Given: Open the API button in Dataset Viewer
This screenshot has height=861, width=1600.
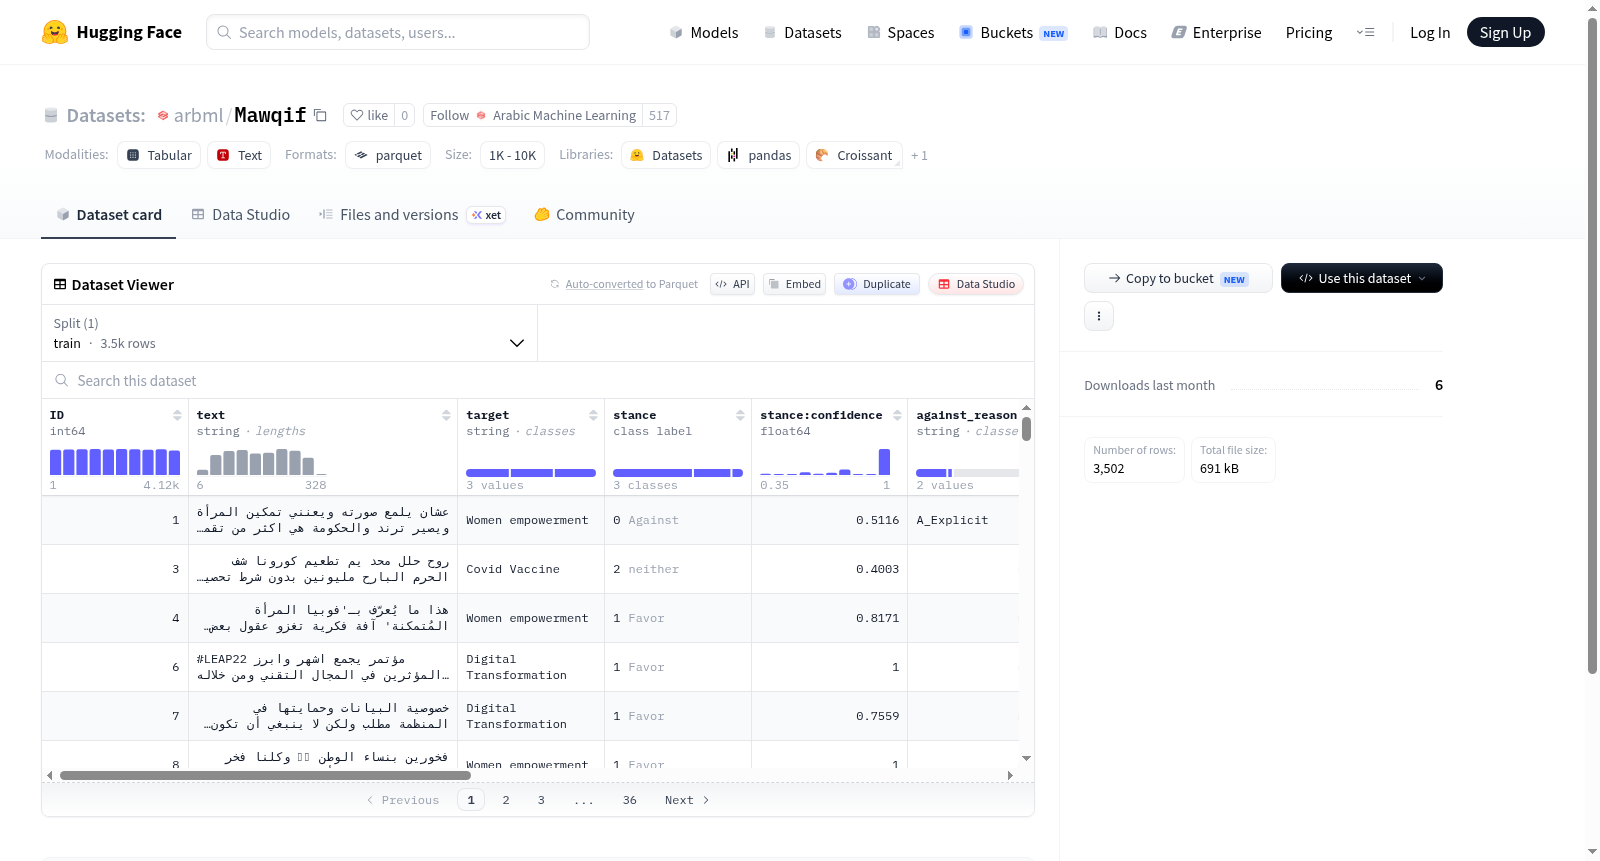Looking at the screenshot, I should (732, 284).
